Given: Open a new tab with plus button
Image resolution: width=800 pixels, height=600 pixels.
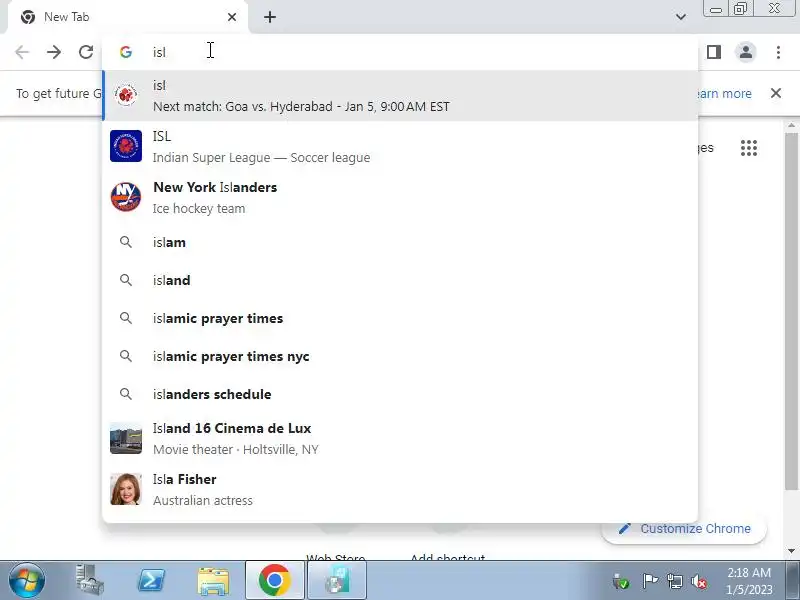Looking at the screenshot, I should [x=270, y=17].
